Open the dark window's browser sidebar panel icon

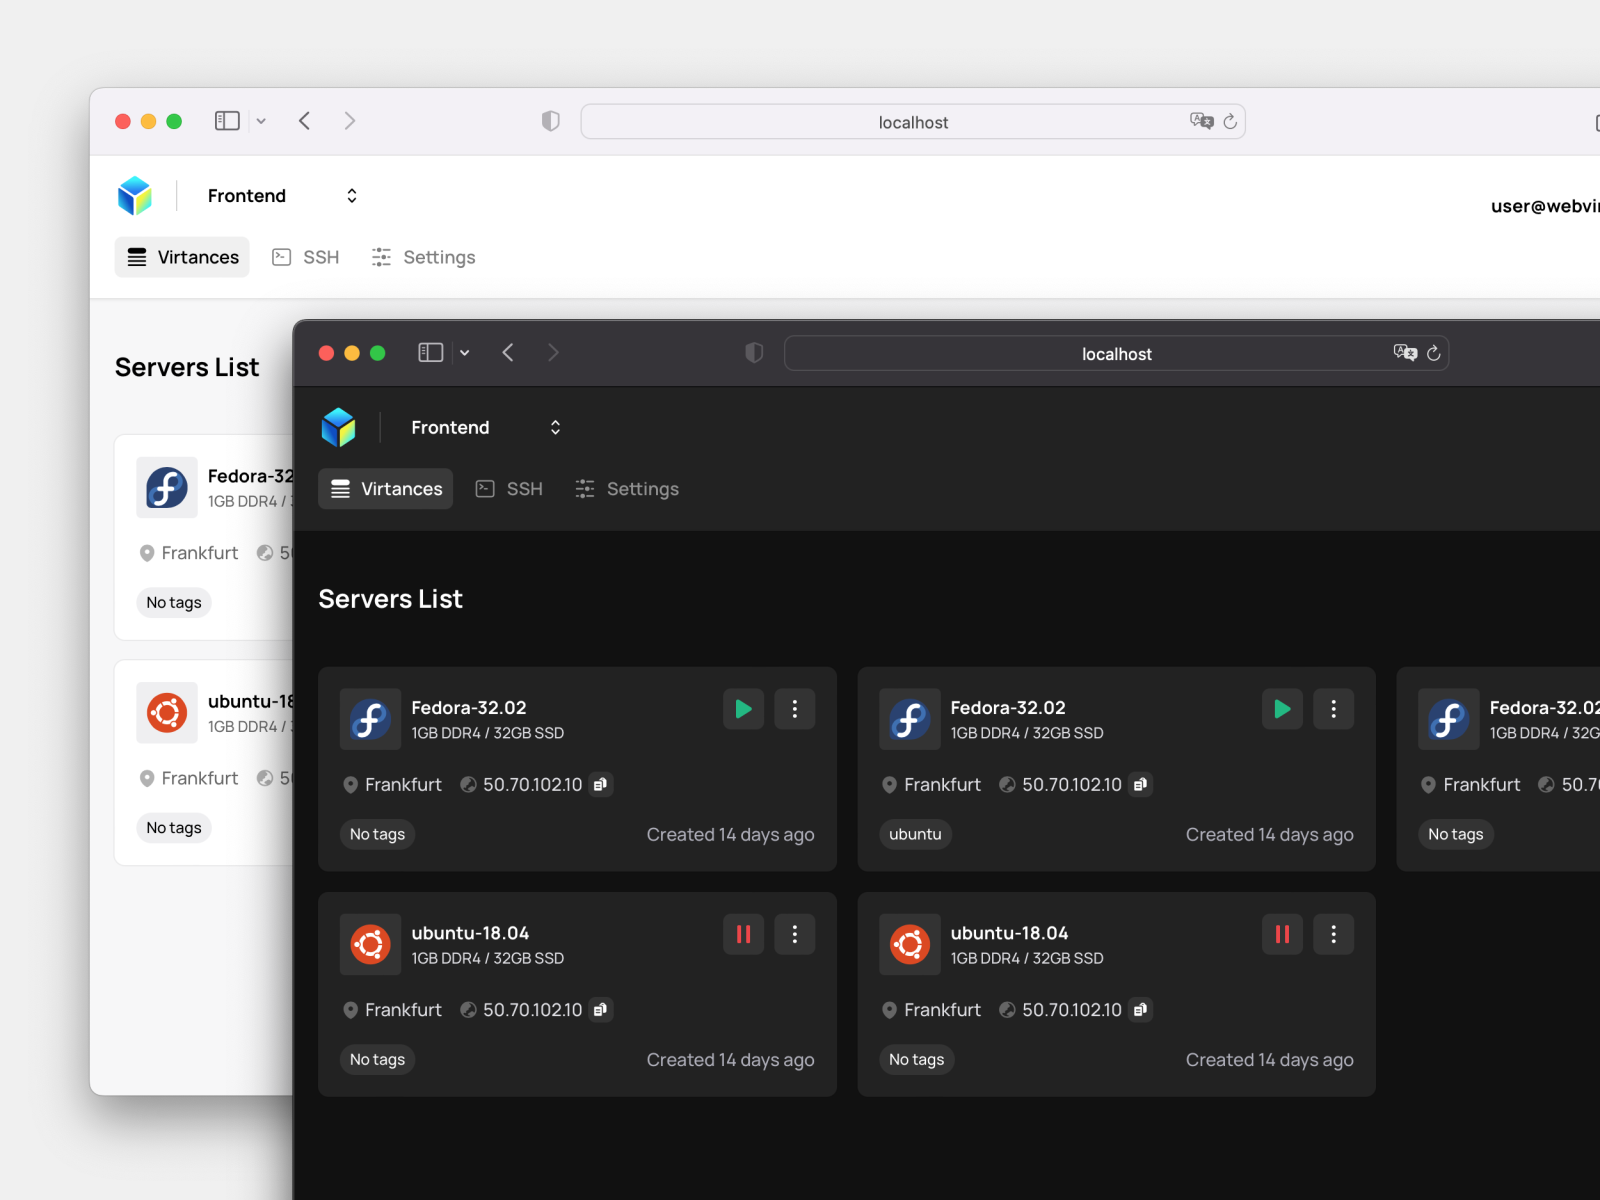coord(430,352)
